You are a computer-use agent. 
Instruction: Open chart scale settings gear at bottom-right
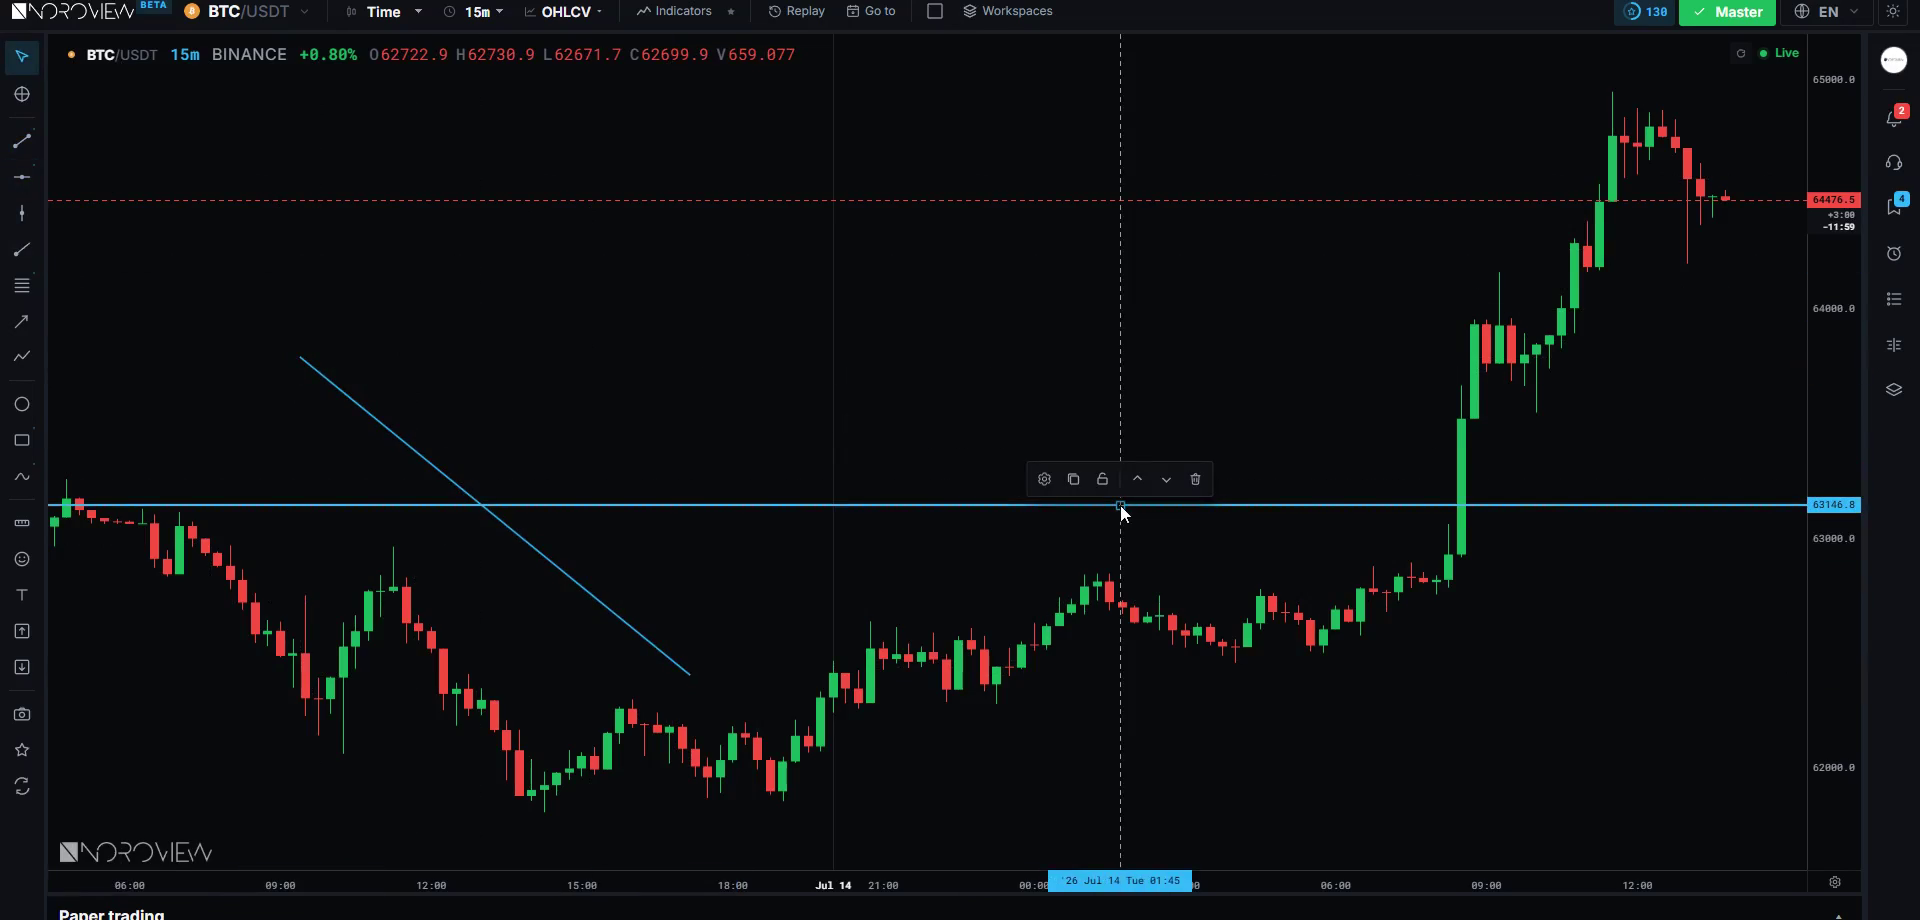pyautogui.click(x=1835, y=882)
